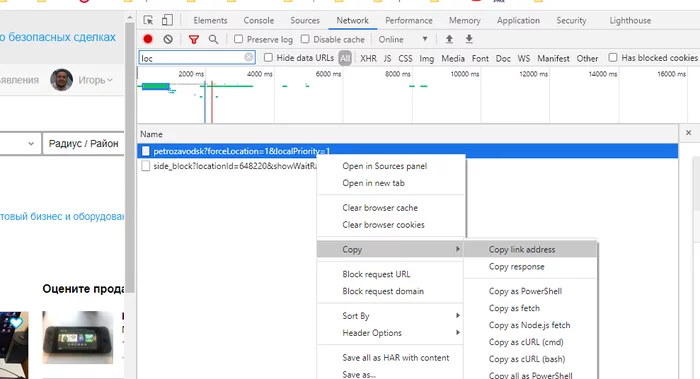The width and height of the screenshot is (700, 379).
Task: Toggle the red filter funnel icon
Action: point(194,39)
